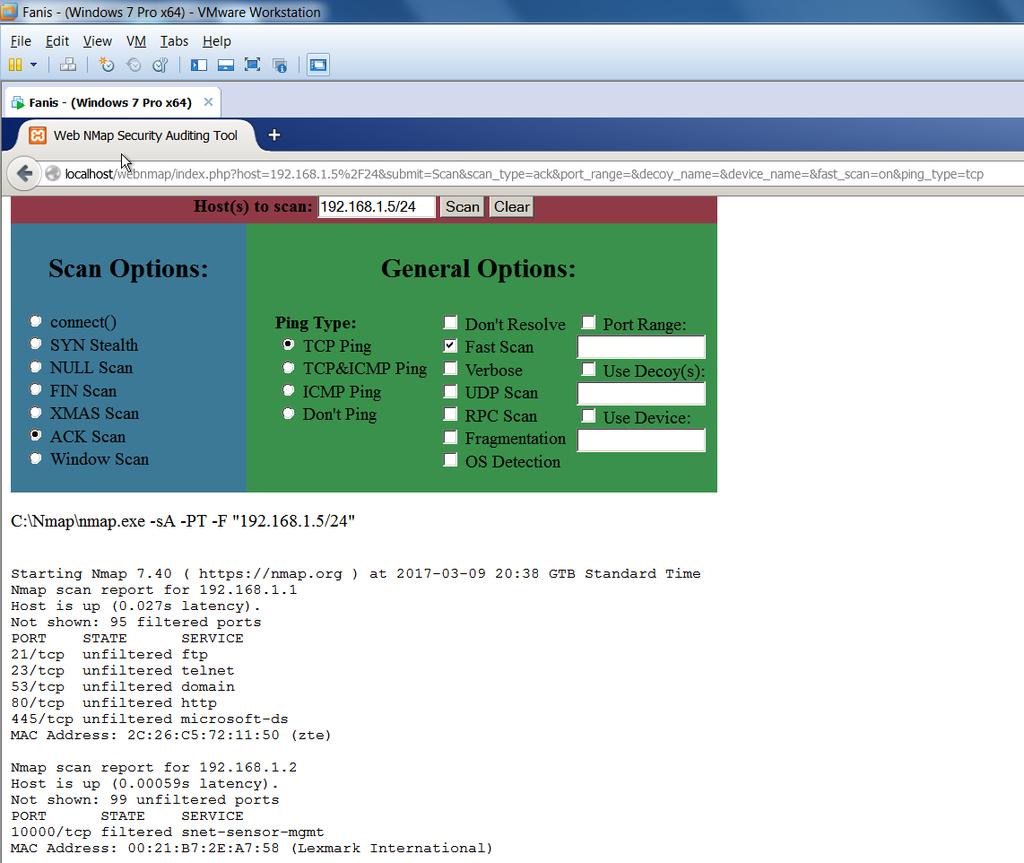Toggle the console view button
This screenshot has width=1024, height=863.
[318, 65]
